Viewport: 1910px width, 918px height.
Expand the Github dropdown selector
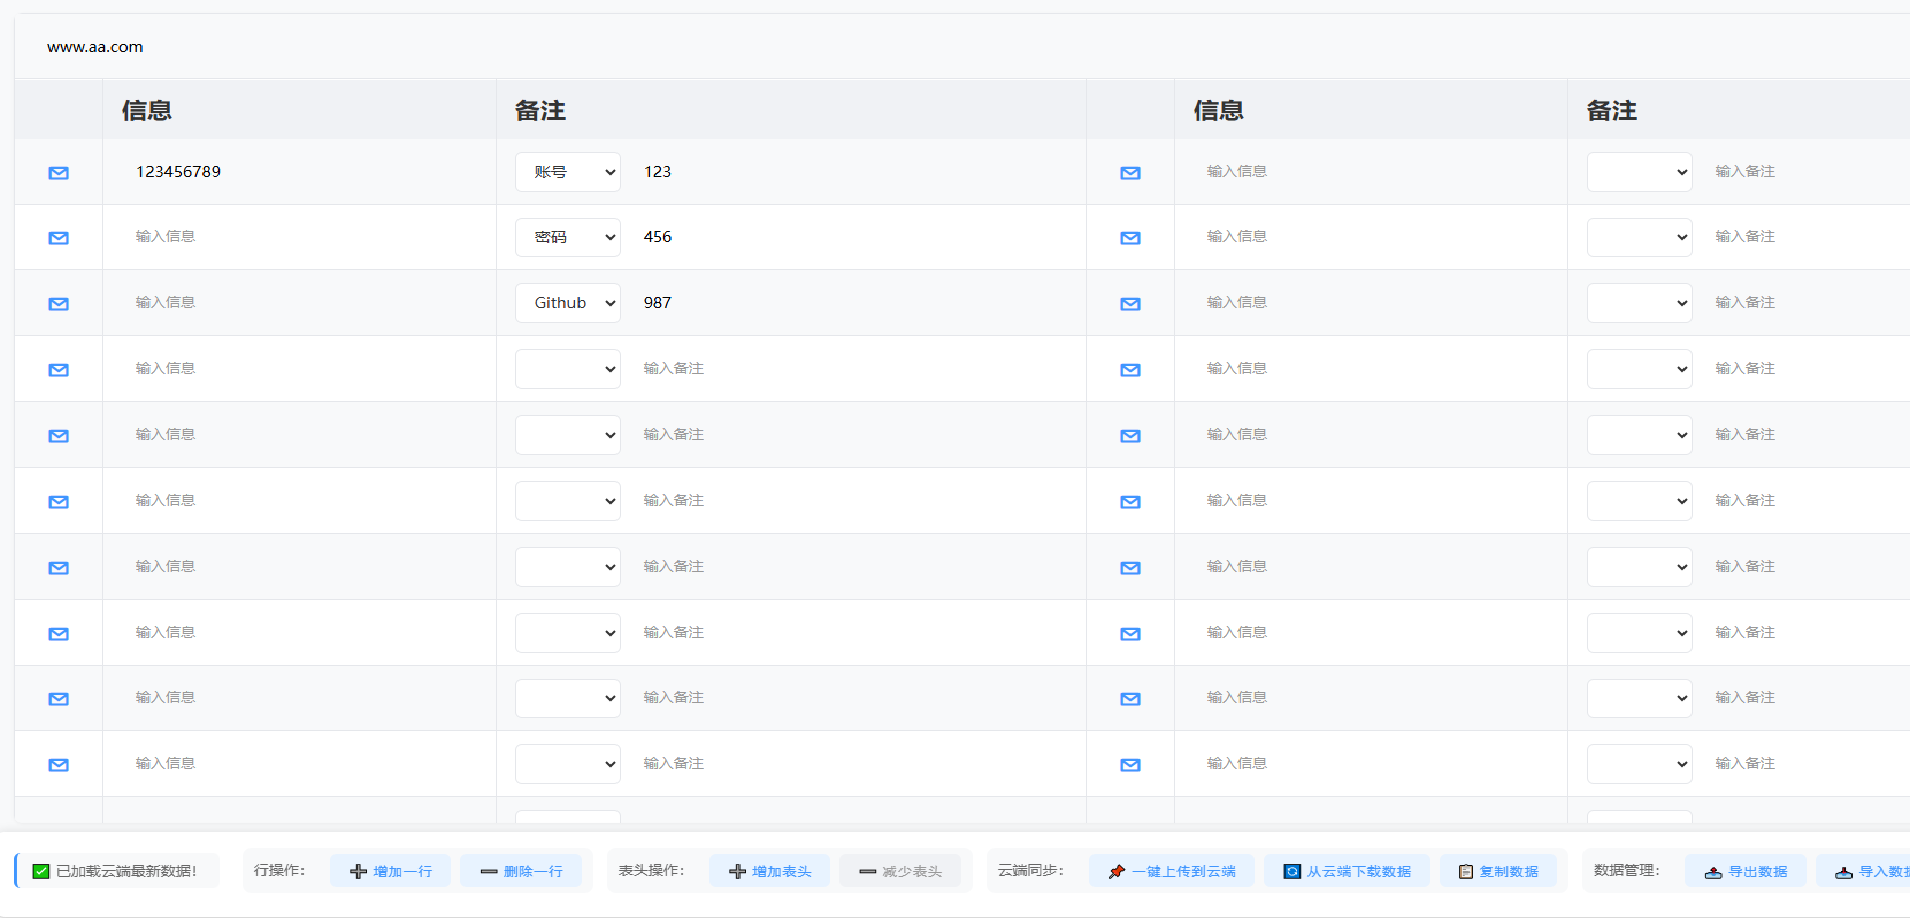[568, 303]
